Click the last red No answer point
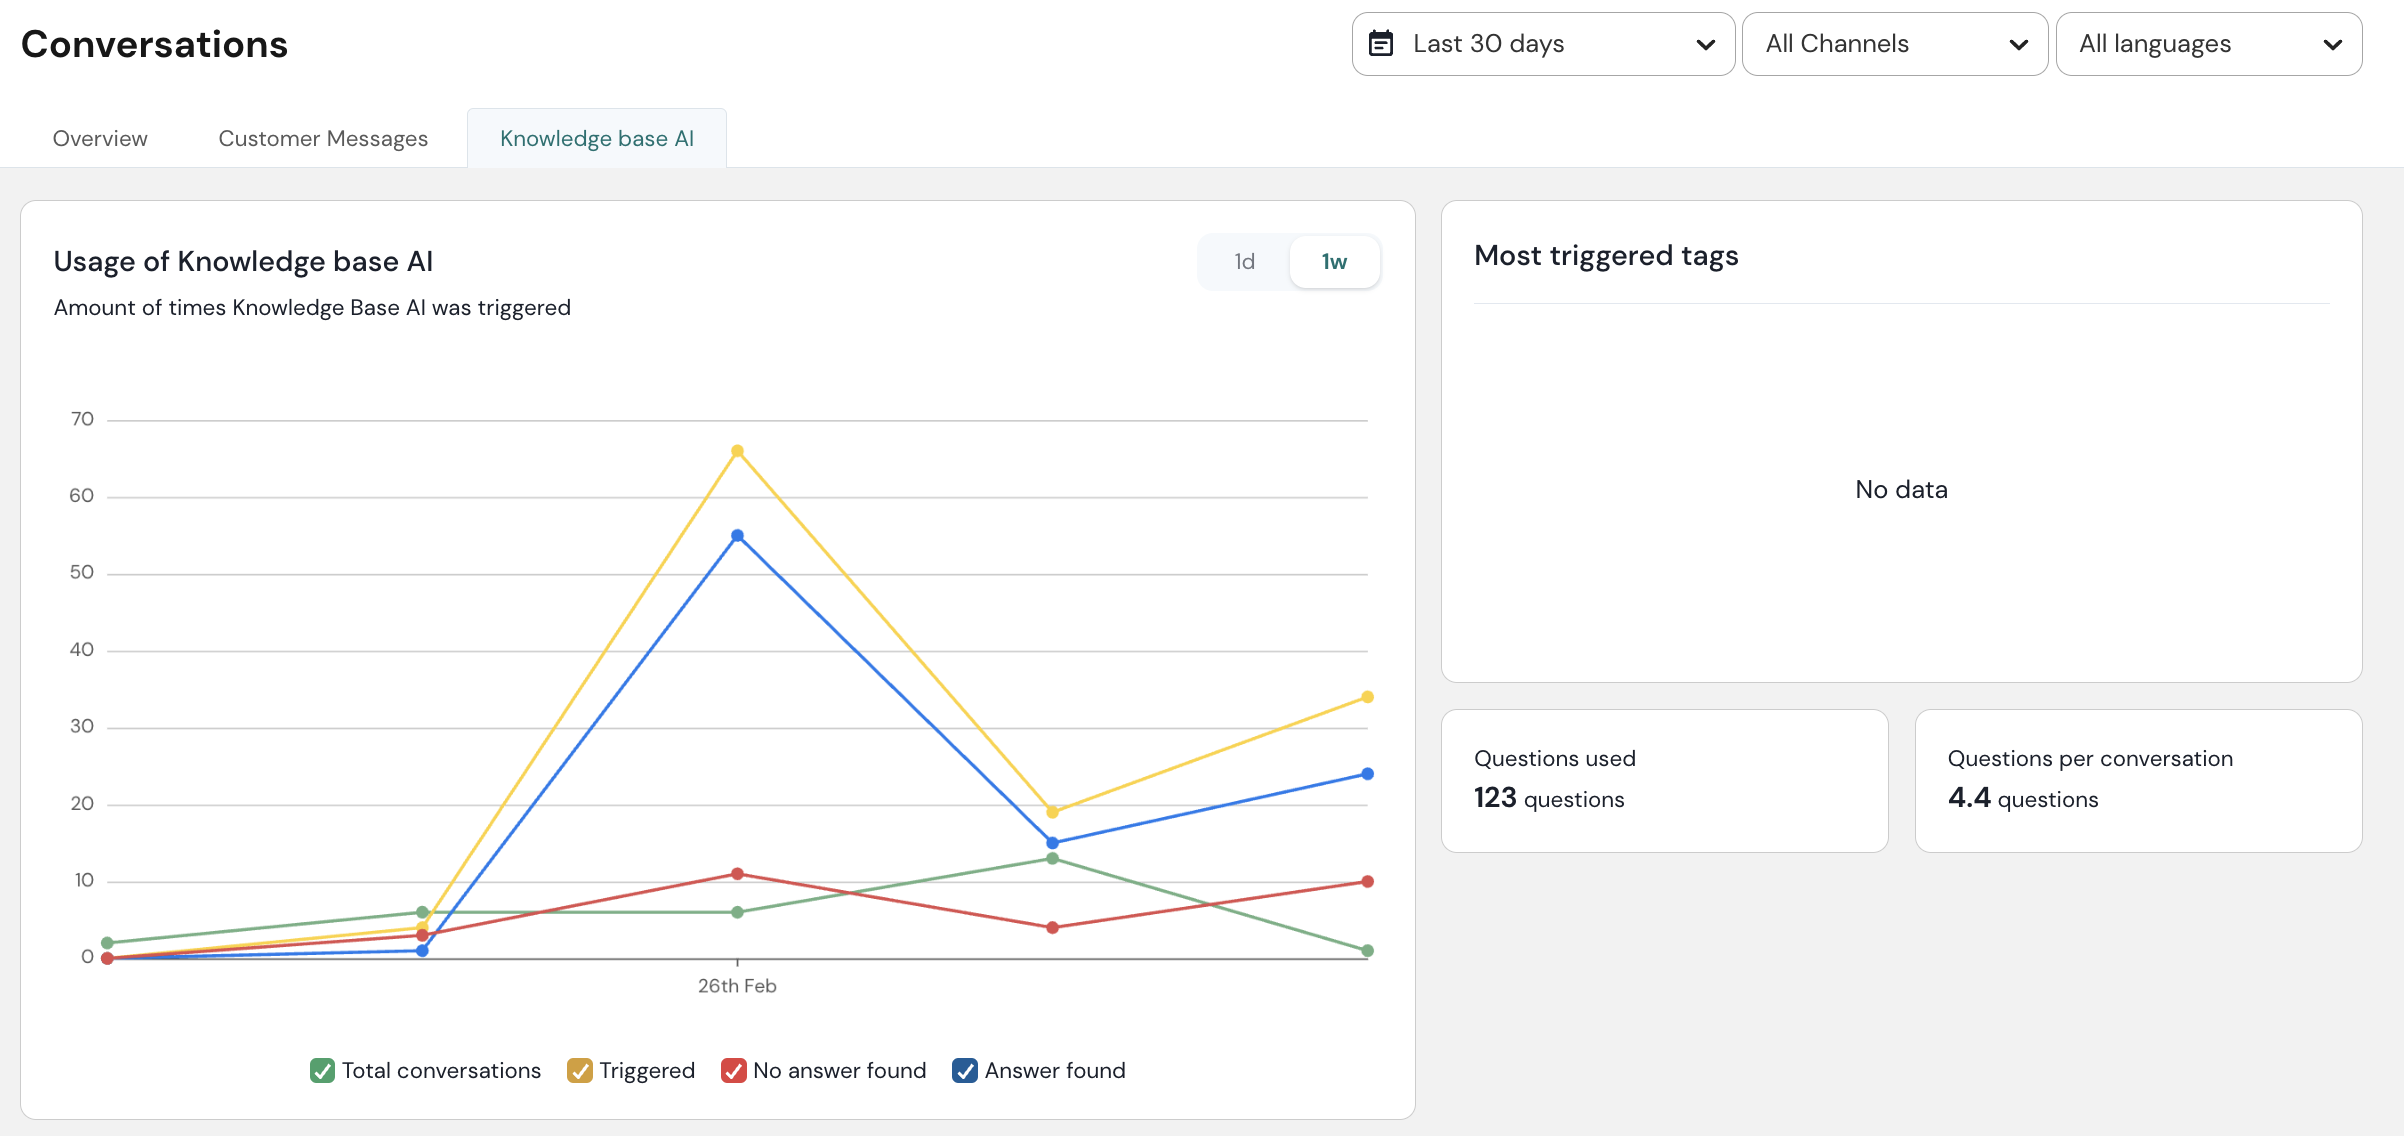The height and width of the screenshot is (1136, 2404). pos(1367,882)
